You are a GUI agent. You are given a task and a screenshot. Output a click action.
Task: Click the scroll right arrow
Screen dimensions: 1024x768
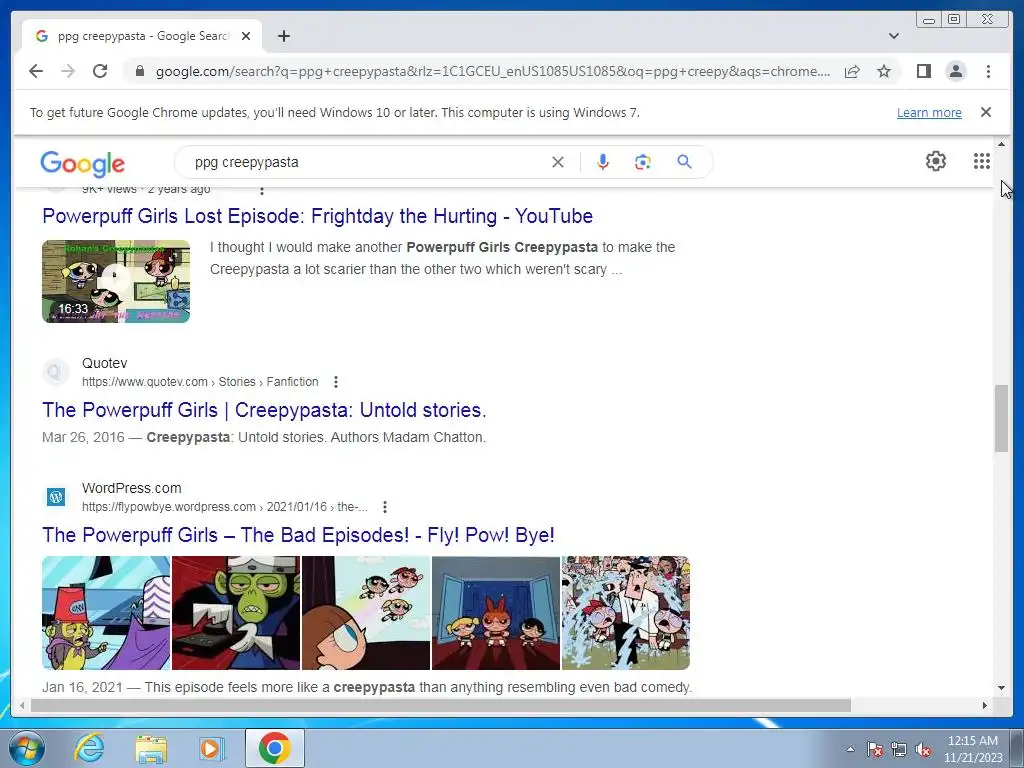[985, 705]
